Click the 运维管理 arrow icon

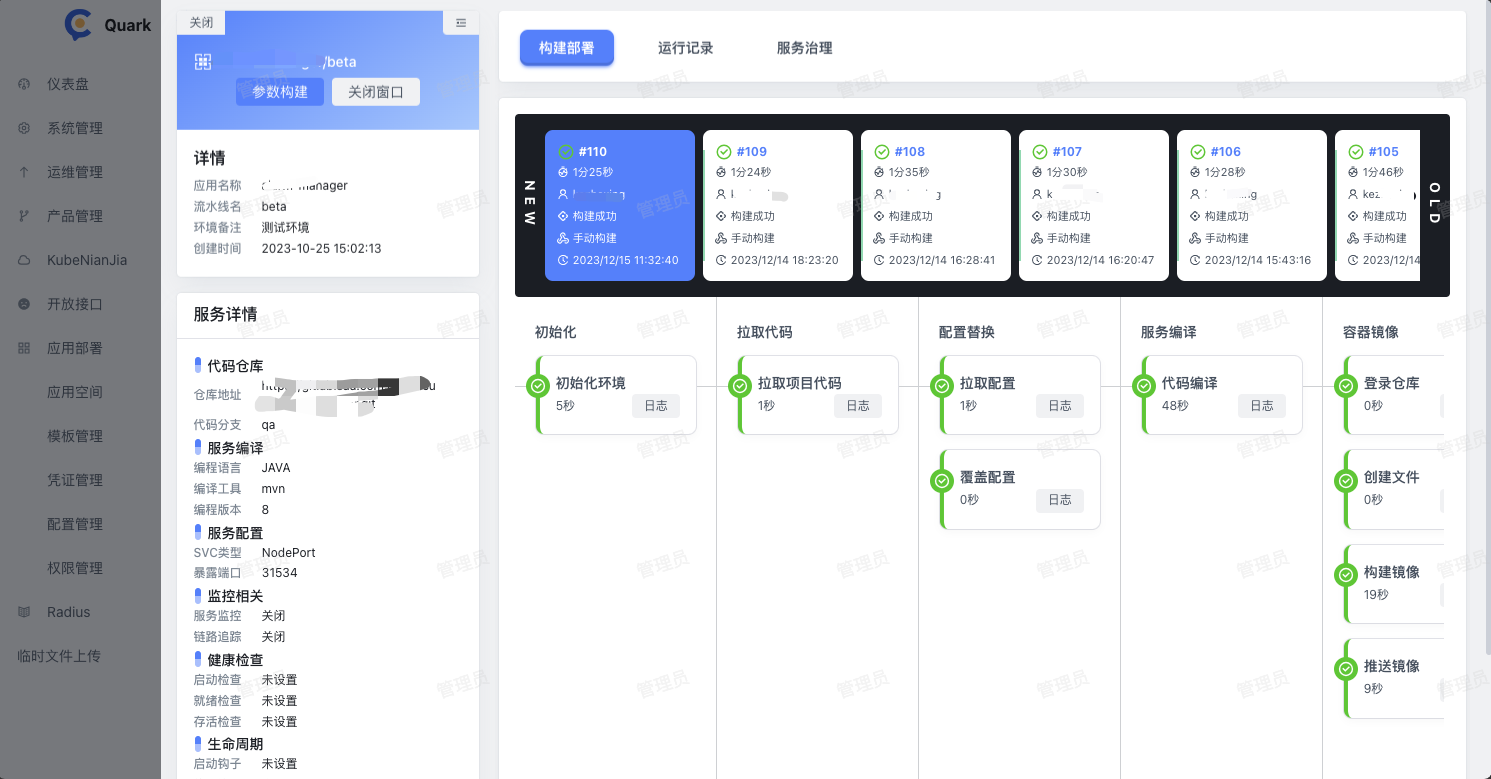tap(24, 172)
